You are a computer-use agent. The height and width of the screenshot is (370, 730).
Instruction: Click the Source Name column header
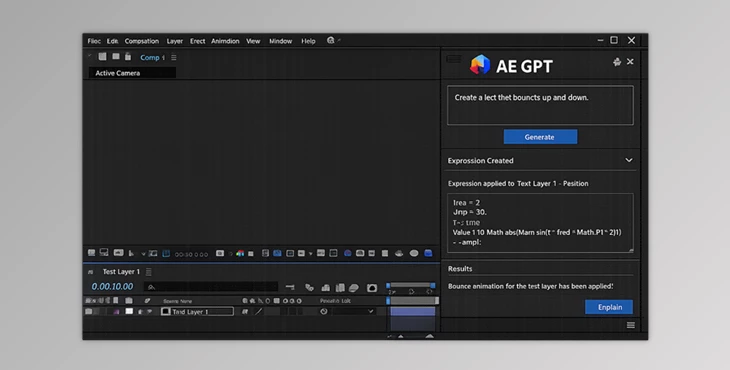177,301
